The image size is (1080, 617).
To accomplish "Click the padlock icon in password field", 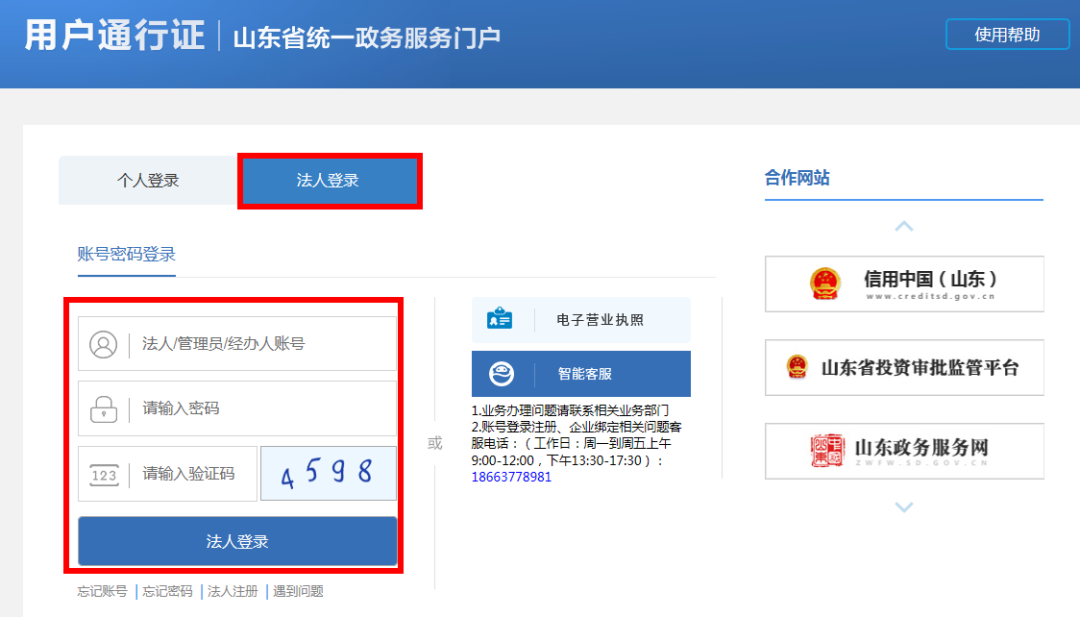I will [x=103, y=409].
